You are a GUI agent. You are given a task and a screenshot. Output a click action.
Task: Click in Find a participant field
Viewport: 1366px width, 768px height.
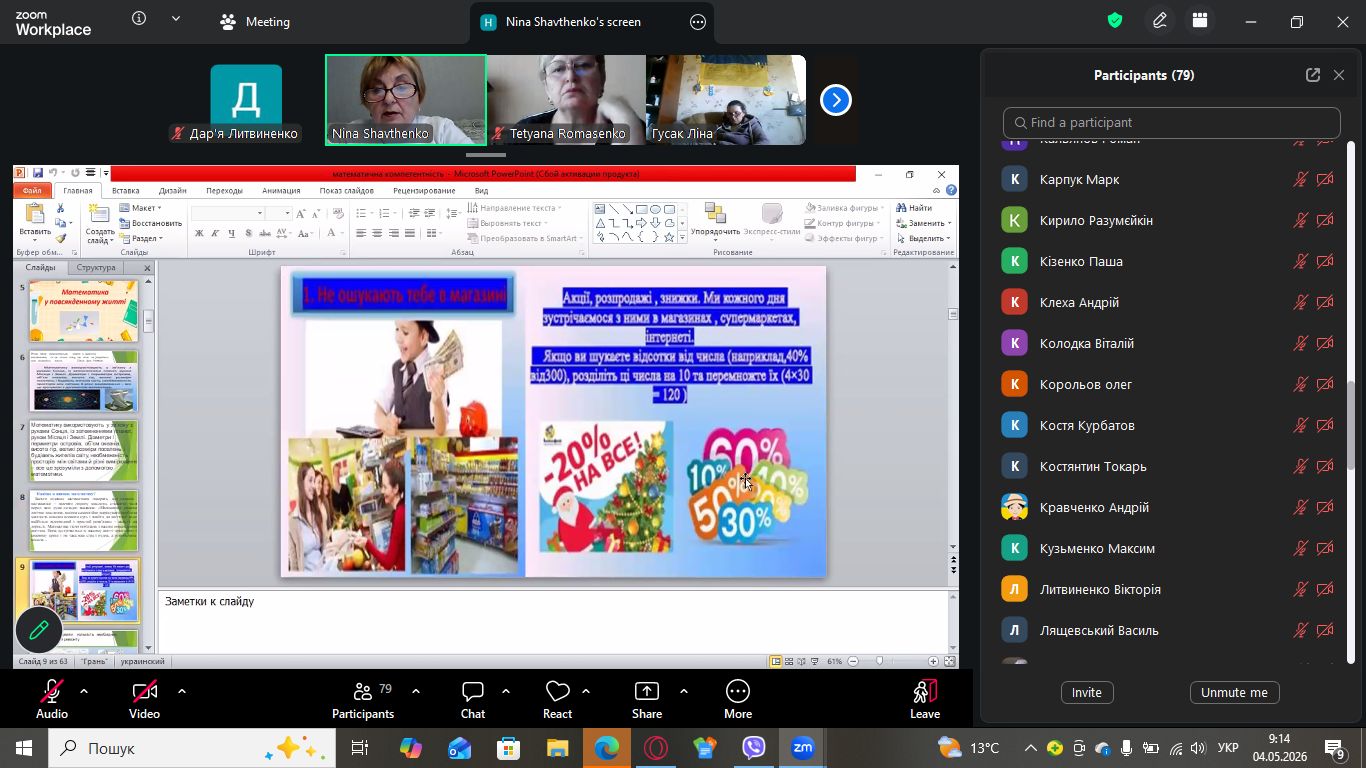[x=1171, y=122]
